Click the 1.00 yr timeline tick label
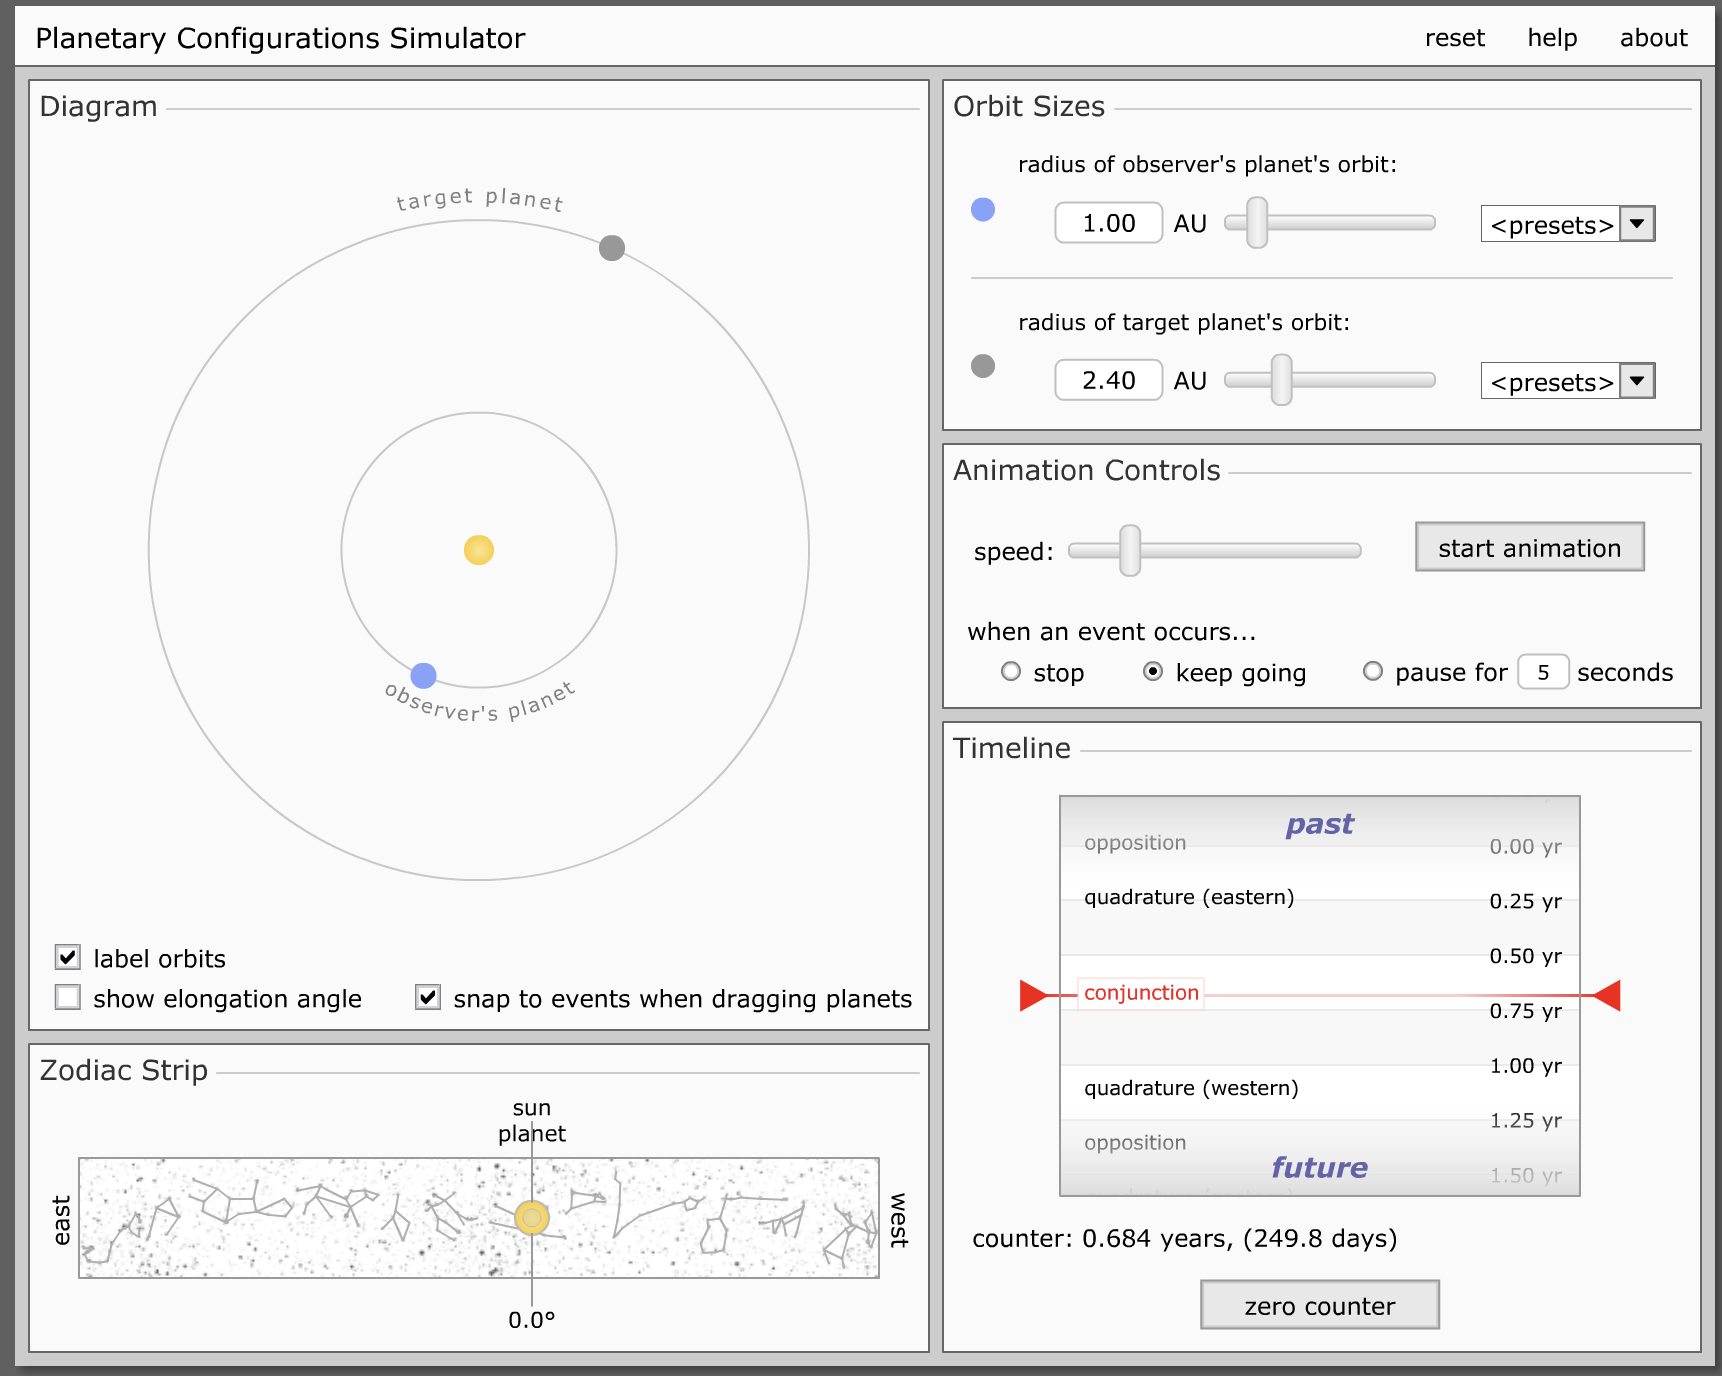The image size is (1722, 1376). tap(1525, 1066)
